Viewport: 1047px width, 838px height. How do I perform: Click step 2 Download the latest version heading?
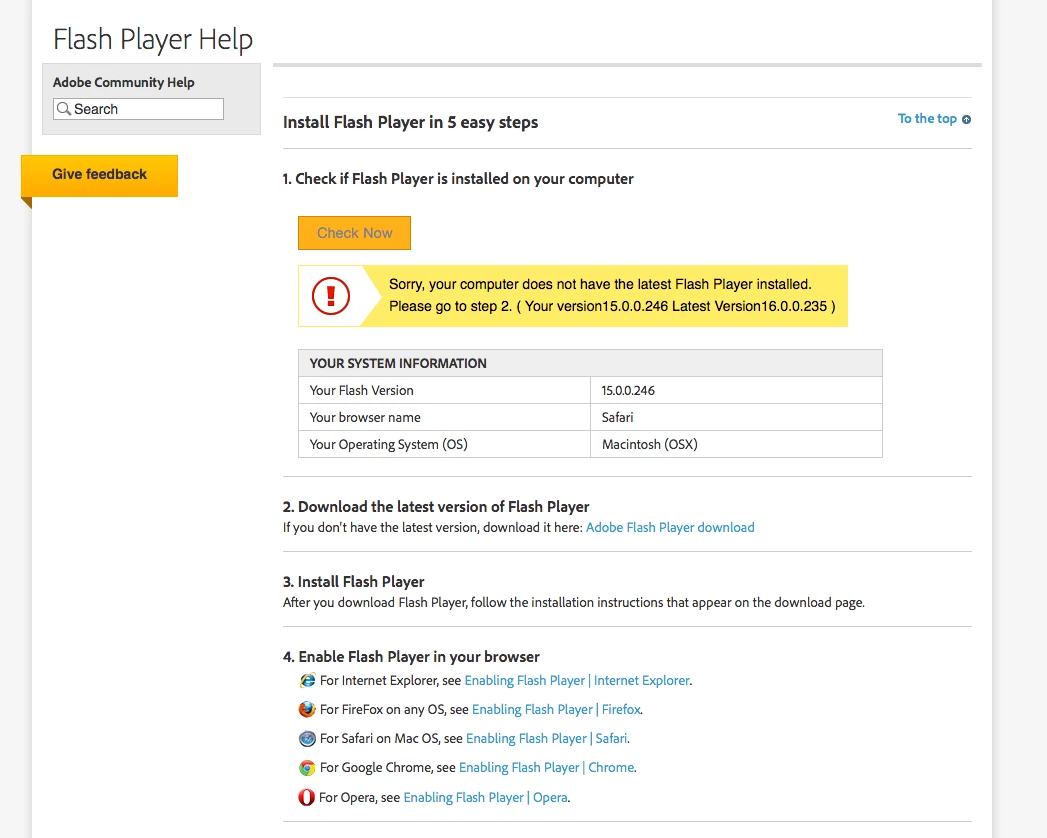[x=436, y=507]
